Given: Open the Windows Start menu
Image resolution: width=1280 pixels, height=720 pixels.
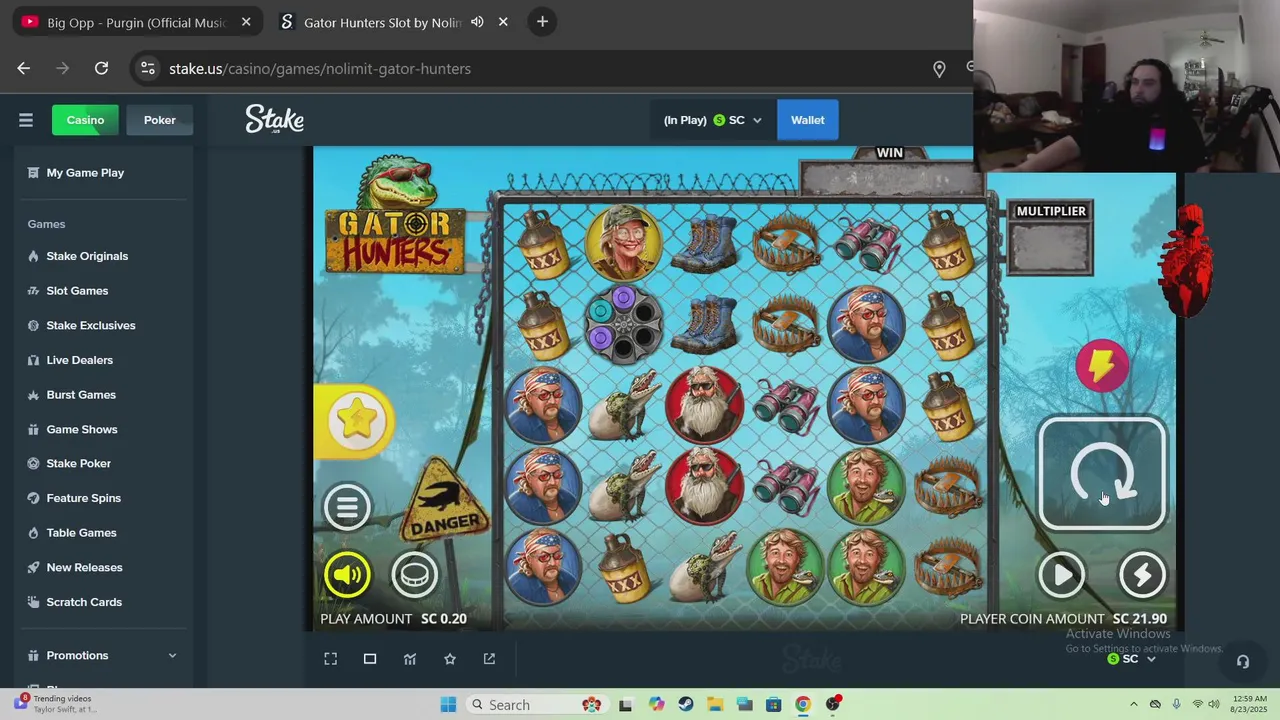Looking at the screenshot, I should pyautogui.click(x=448, y=705).
